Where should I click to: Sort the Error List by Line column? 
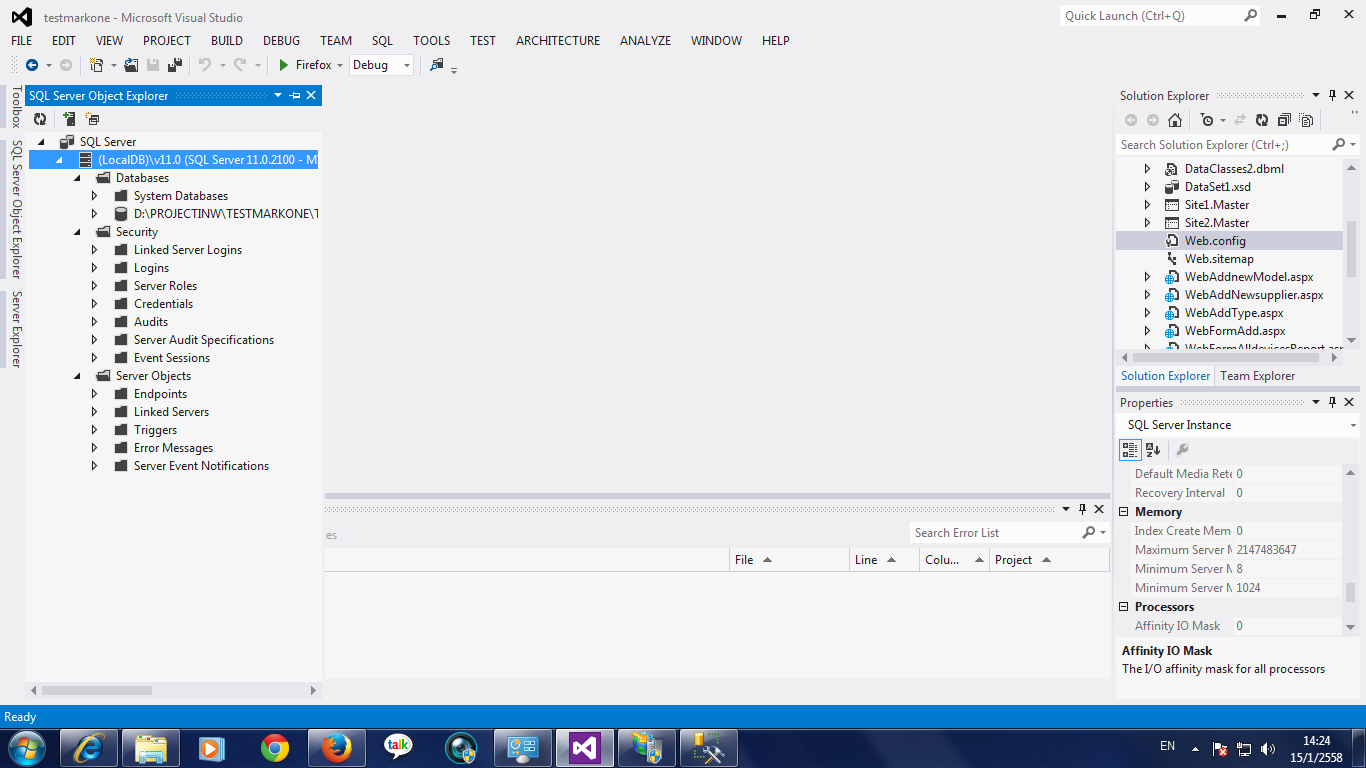click(885, 560)
